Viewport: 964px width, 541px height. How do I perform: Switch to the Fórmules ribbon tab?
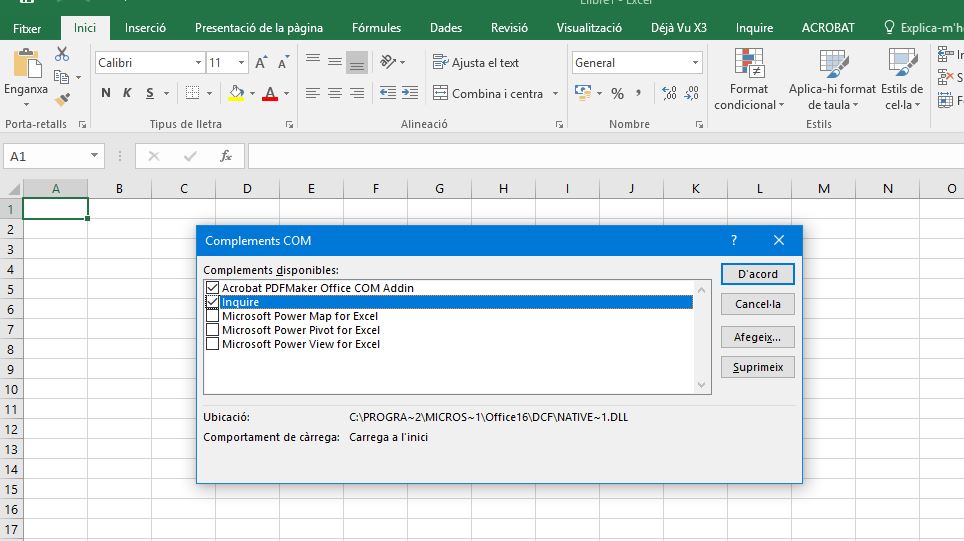pos(376,28)
